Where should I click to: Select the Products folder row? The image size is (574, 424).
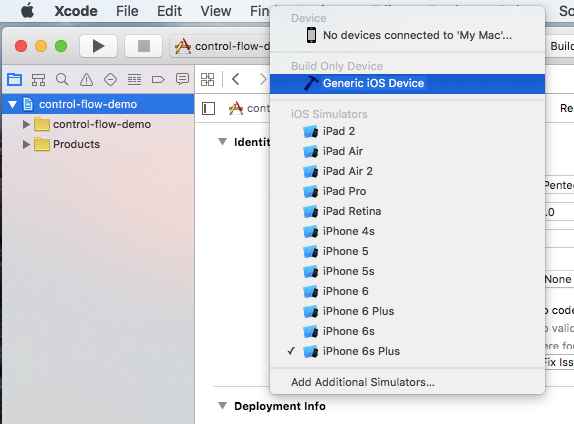[x=98, y=144]
